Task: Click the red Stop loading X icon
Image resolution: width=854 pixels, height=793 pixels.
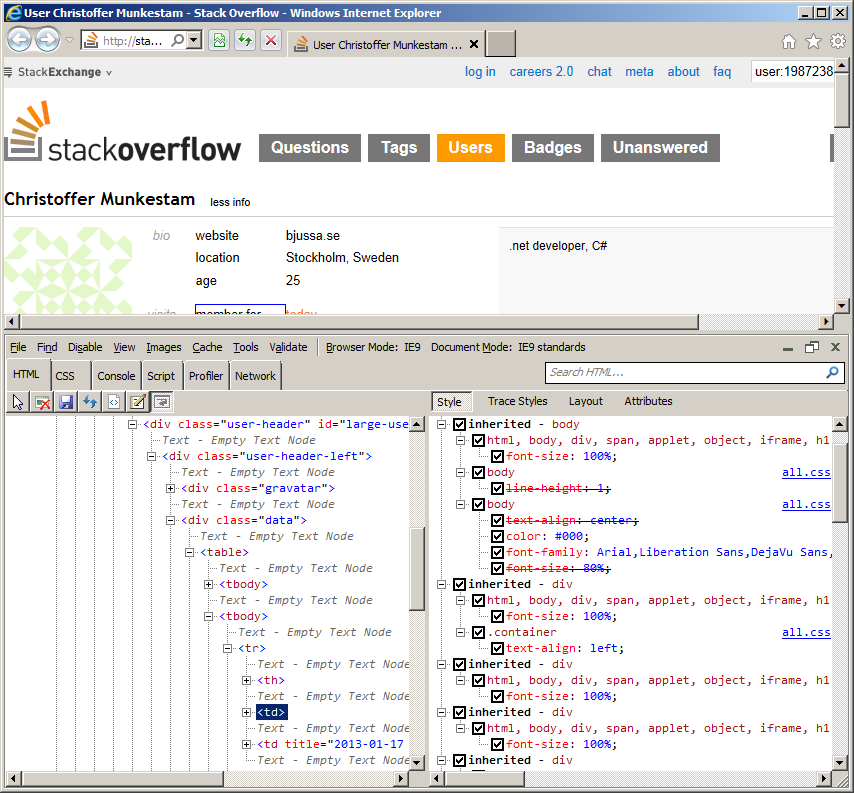Action: (271, 40)
